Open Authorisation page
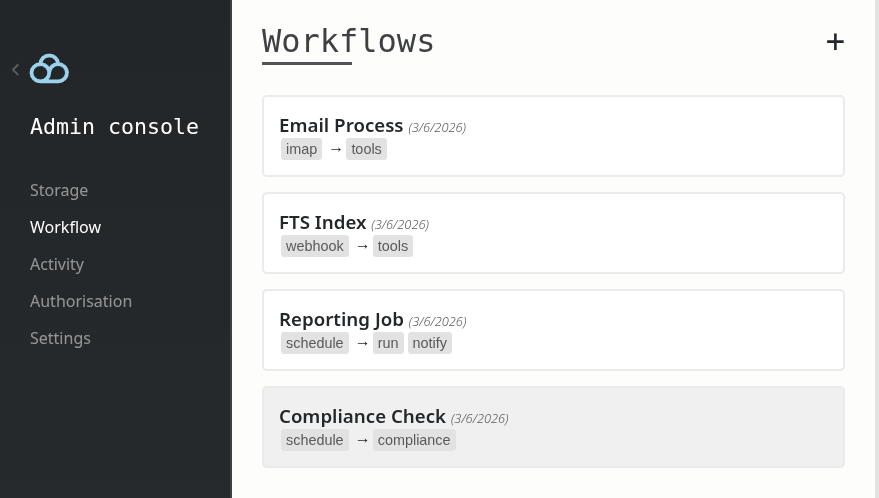The width and height of the screenshot is (879, 498). 81,301
